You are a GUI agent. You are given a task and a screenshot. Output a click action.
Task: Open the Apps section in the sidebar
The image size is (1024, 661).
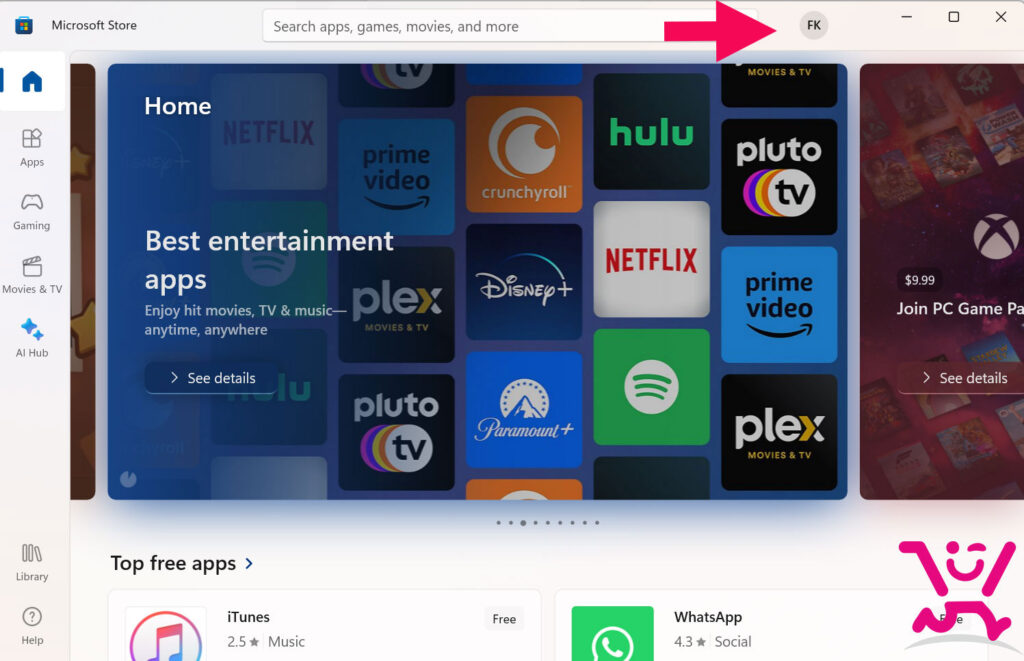click(x=32, y=148)
